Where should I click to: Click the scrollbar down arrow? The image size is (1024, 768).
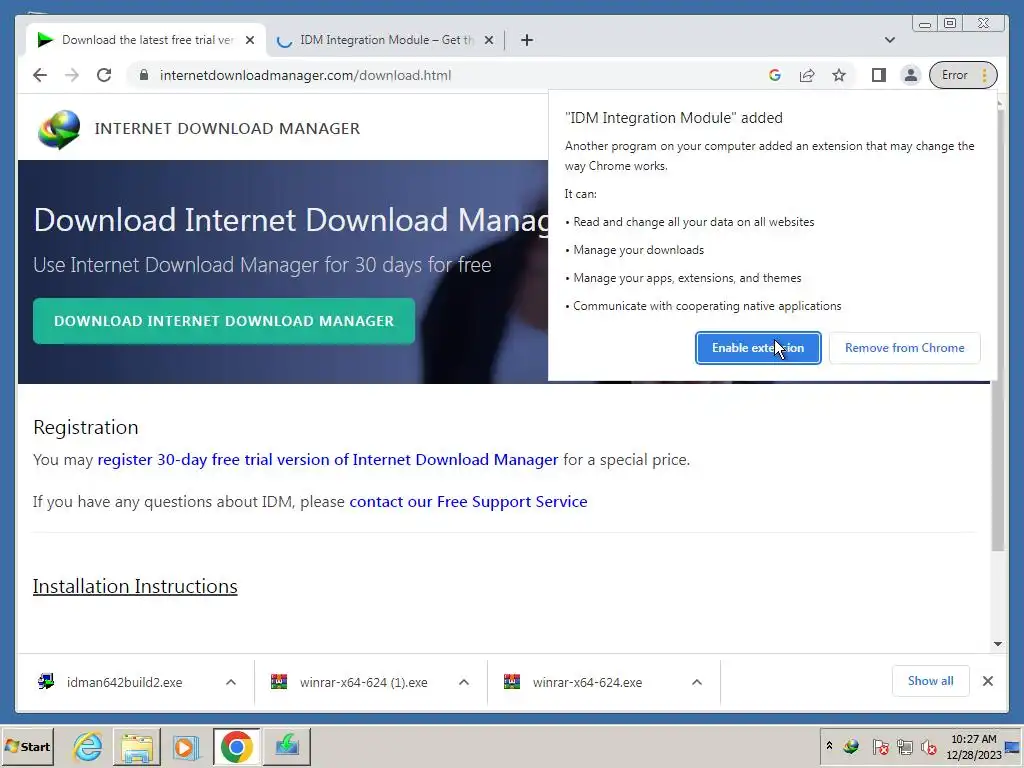tap(997, 644)
